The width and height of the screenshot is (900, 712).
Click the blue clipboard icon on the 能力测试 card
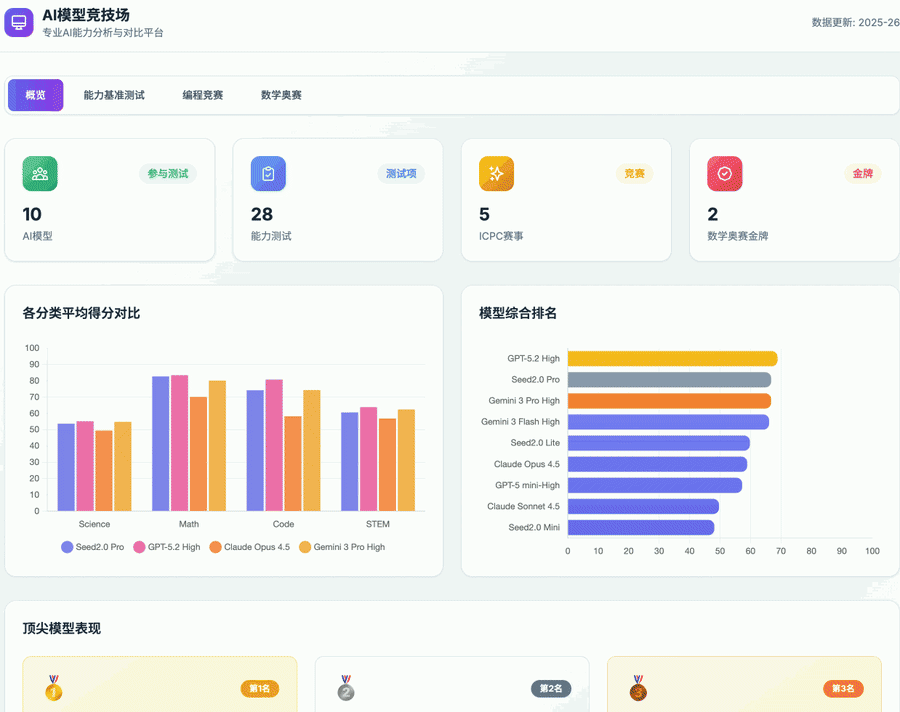(268, 173)
